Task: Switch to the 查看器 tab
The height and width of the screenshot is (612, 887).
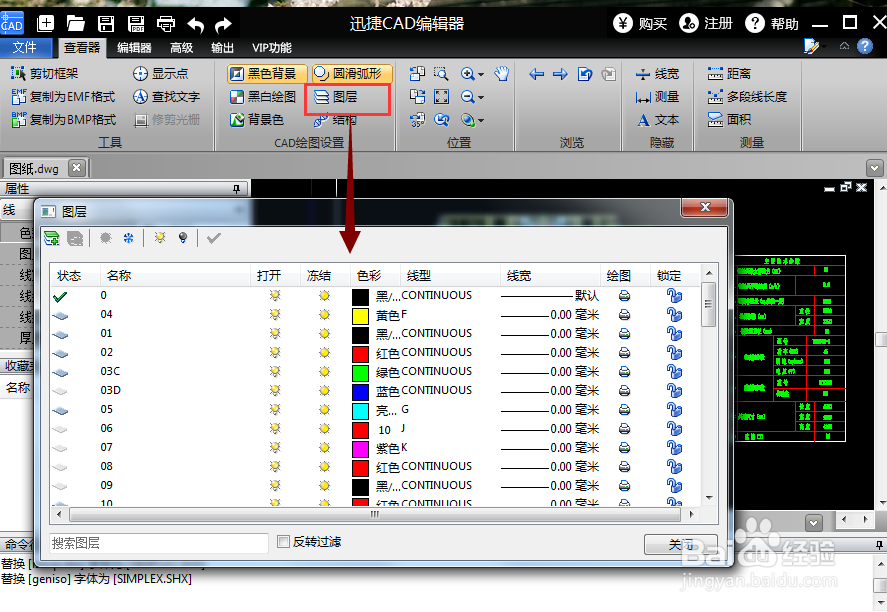Action: tap(82, 48)
